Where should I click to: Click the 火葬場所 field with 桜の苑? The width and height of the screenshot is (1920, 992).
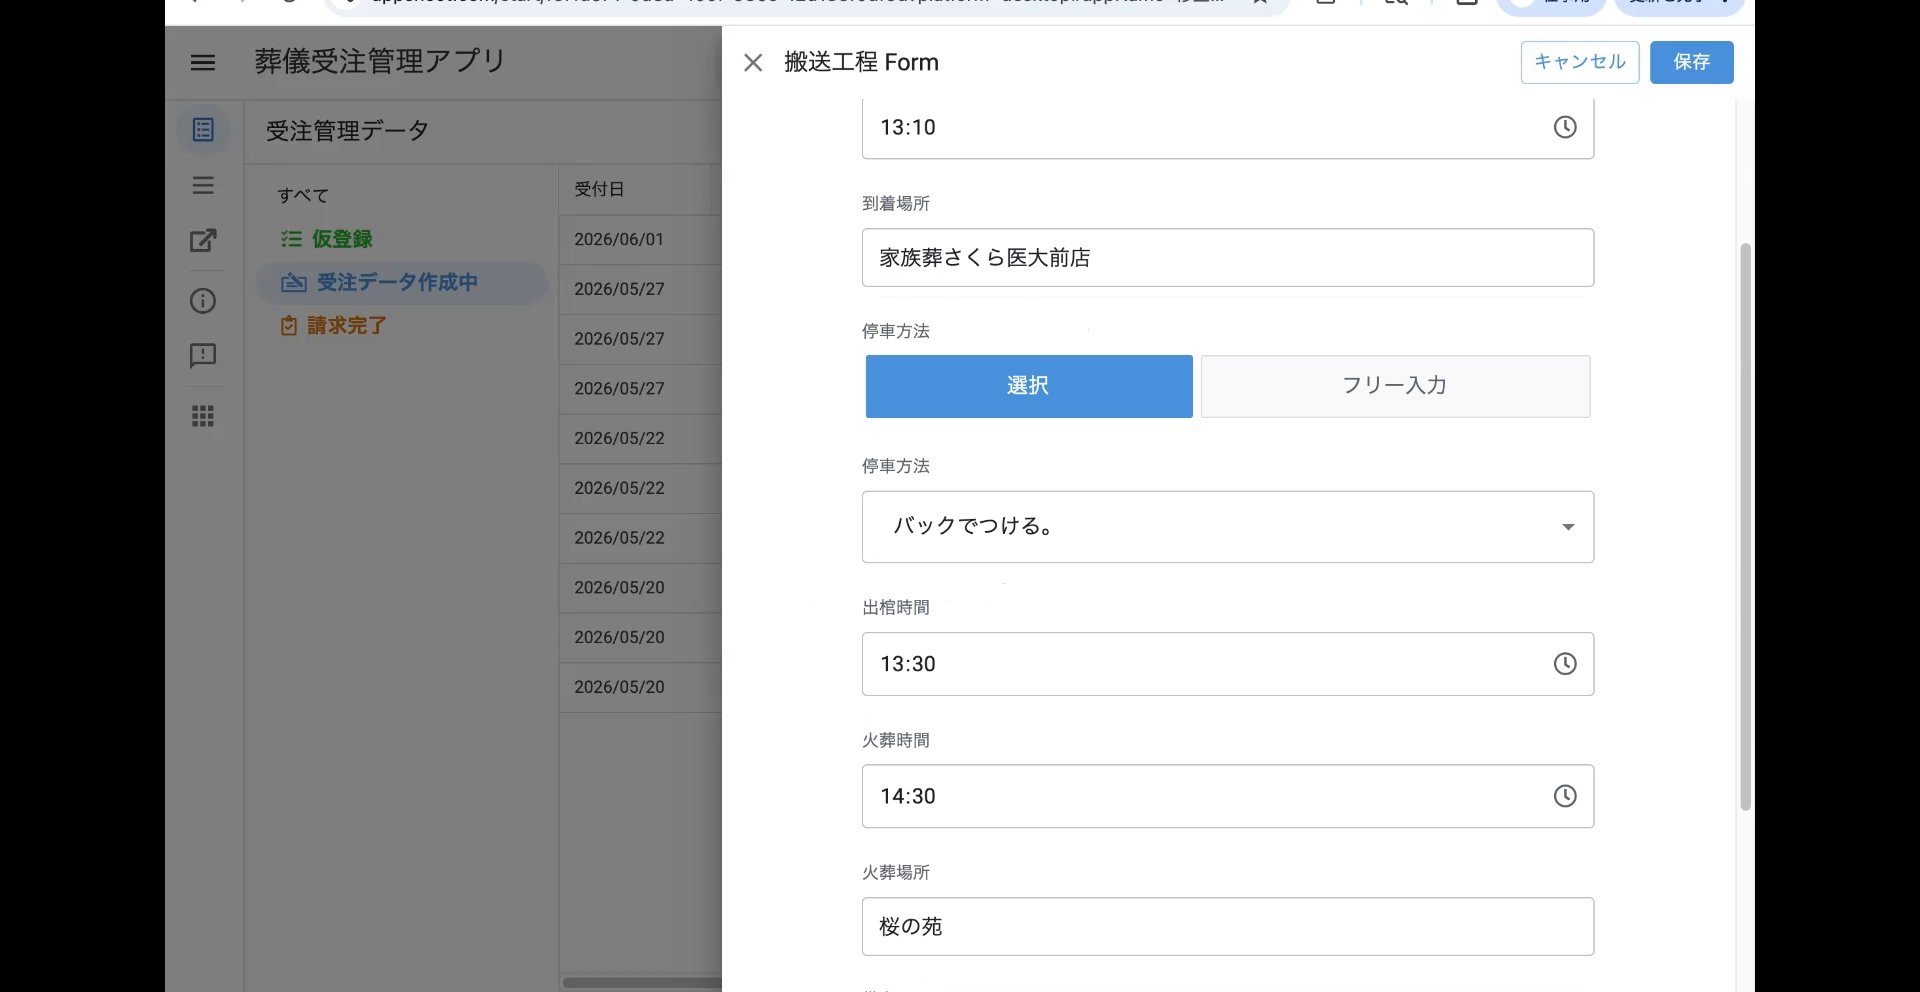click(1228, 927)
